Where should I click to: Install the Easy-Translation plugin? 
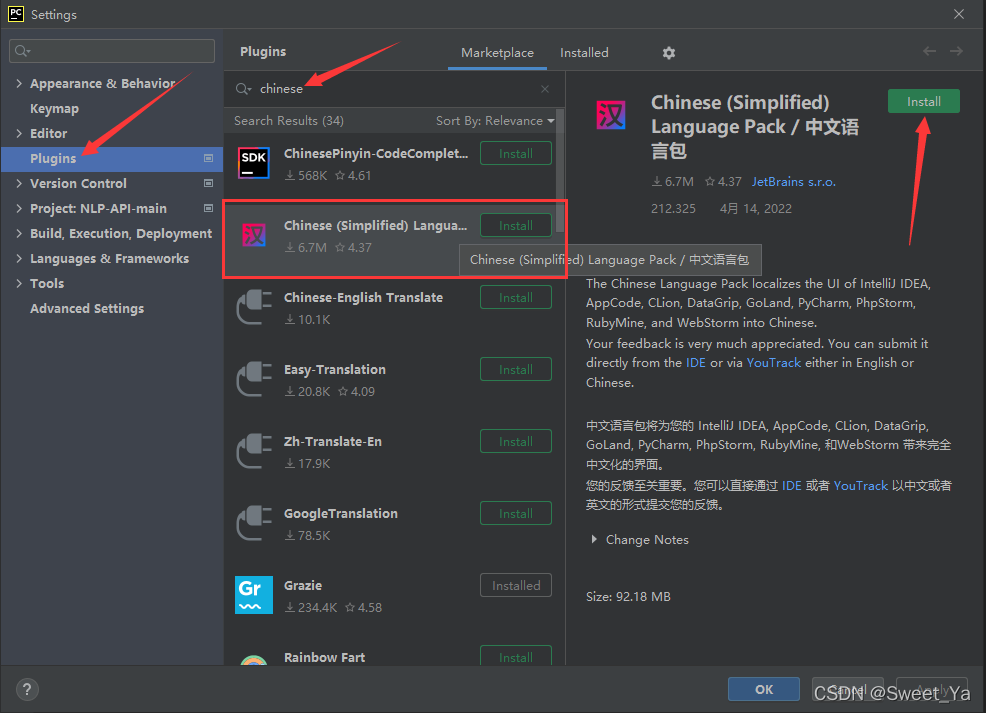(516, 370)
